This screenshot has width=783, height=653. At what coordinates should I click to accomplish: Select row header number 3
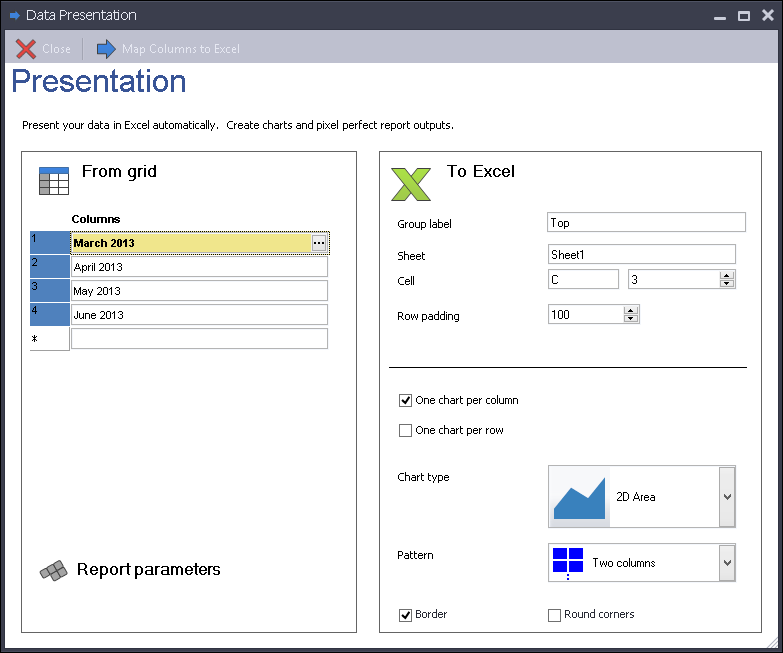(50, 291)
